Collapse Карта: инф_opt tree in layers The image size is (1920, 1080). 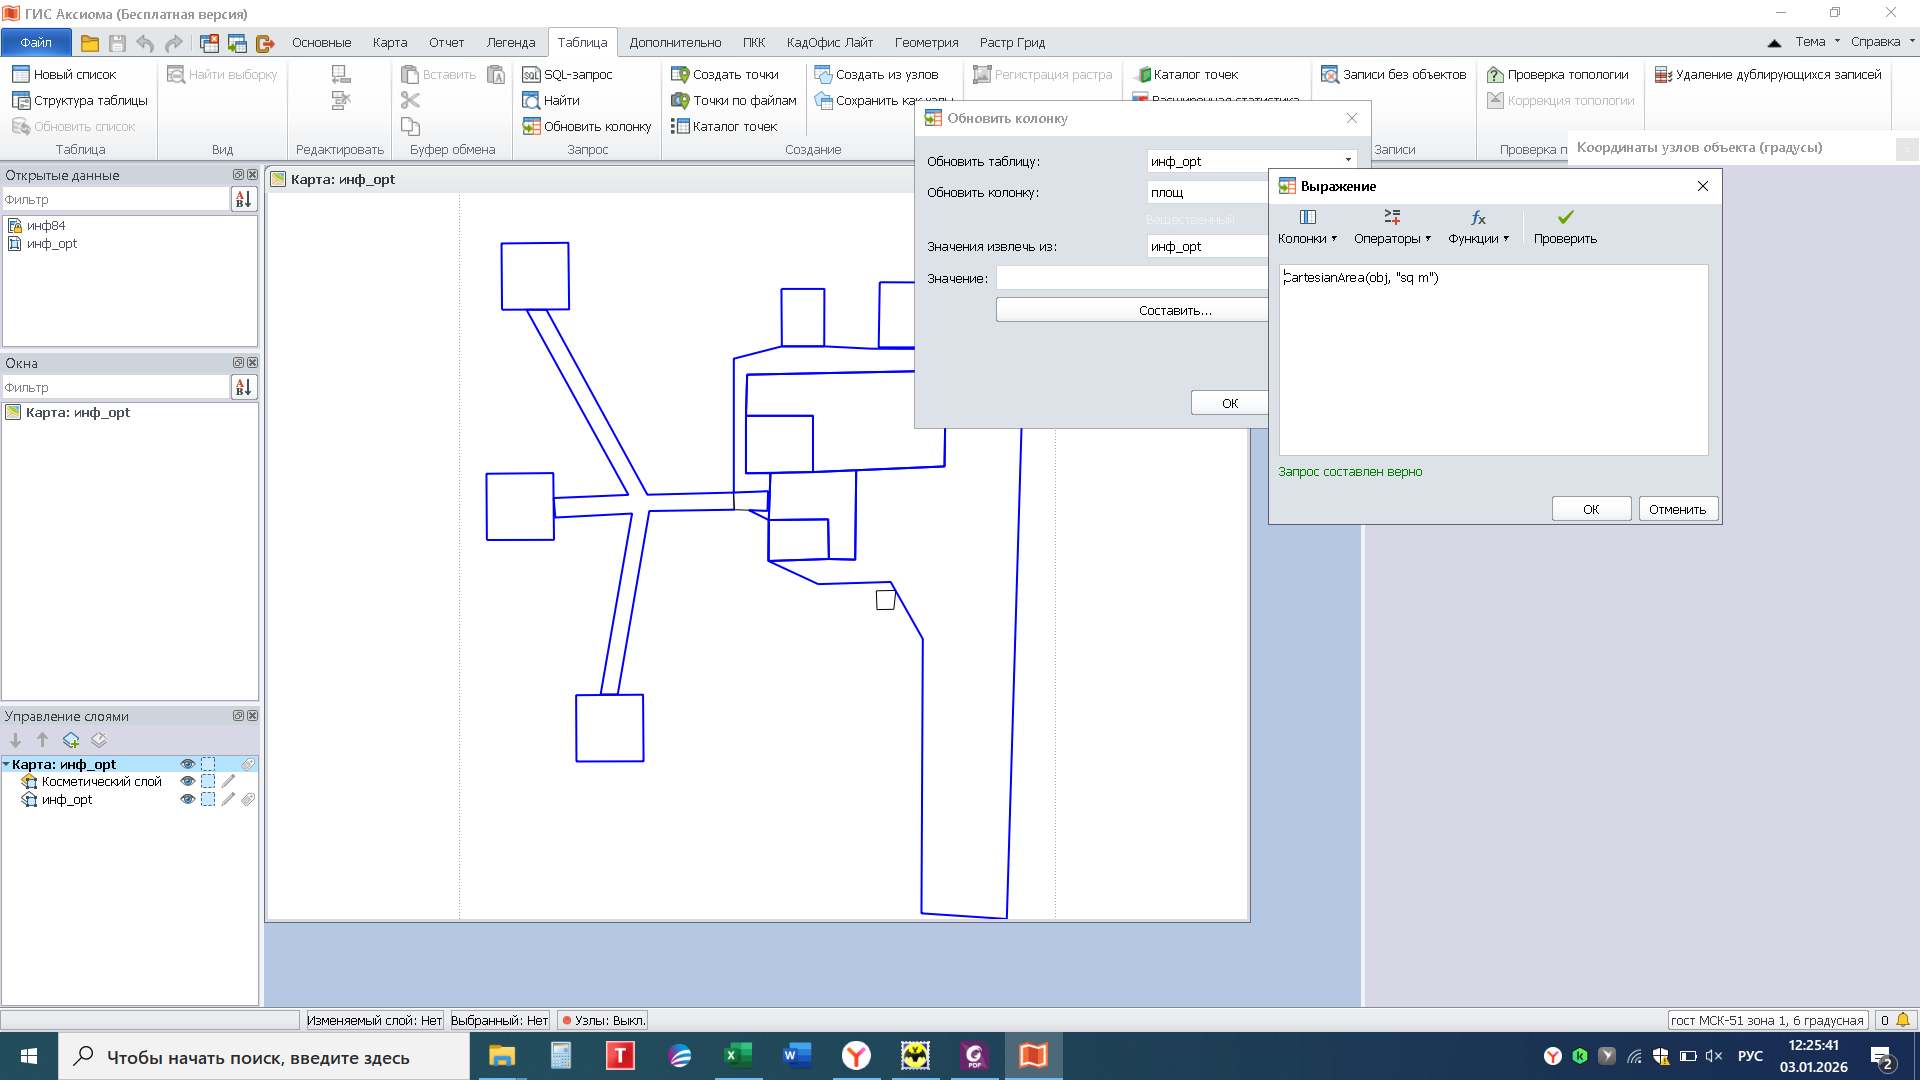point(6,765)
